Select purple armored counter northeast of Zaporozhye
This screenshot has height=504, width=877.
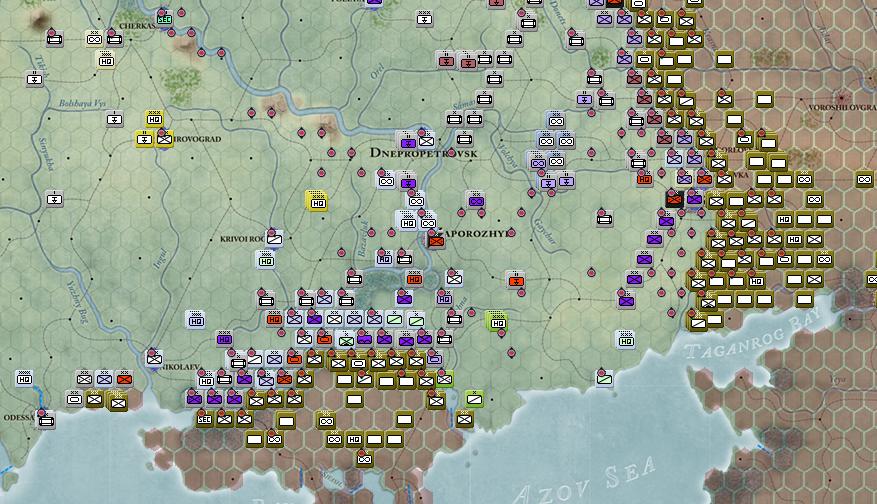pyautogui.click(x=476, y=200)
